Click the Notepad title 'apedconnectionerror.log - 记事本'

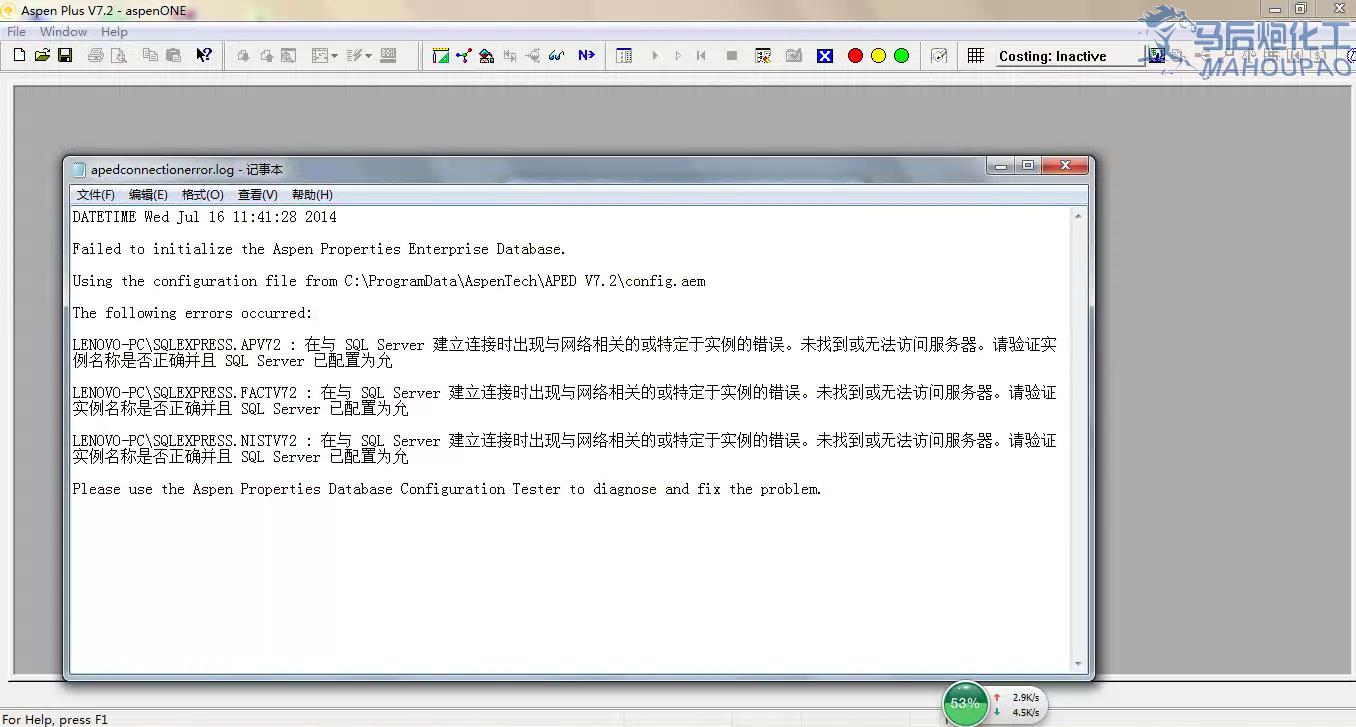point(187,170)
